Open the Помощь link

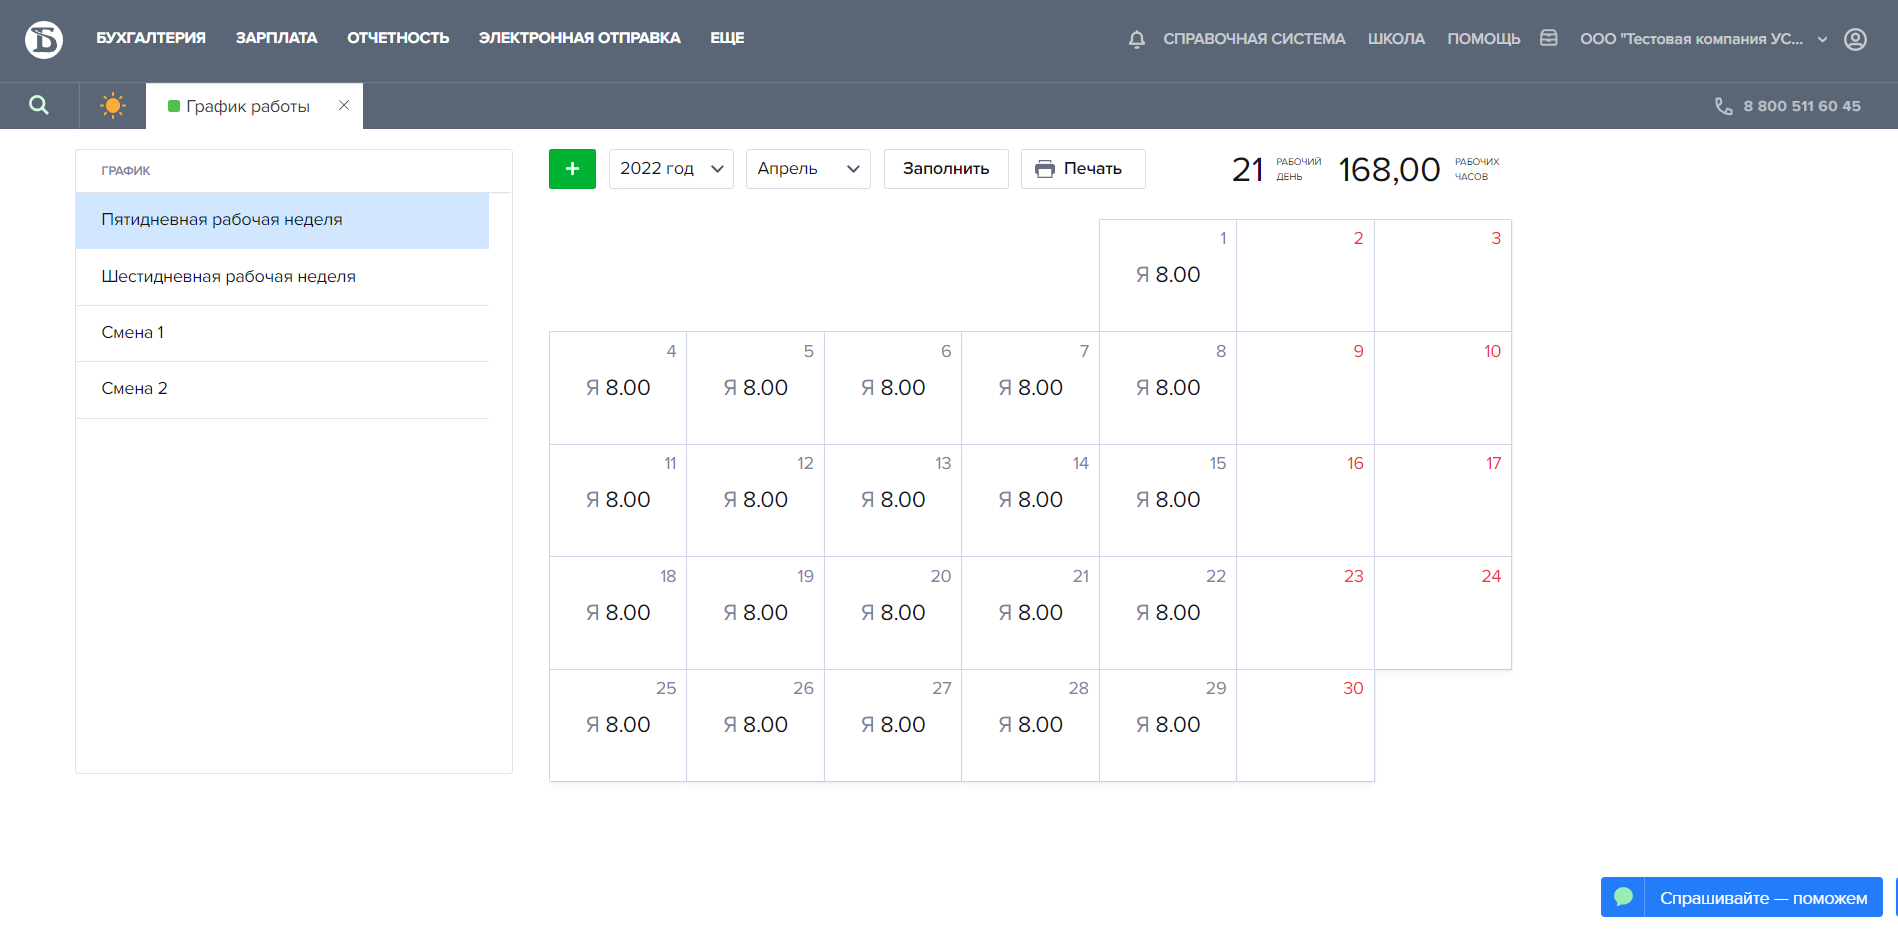pyautogui.click(x=1483, y=39)
